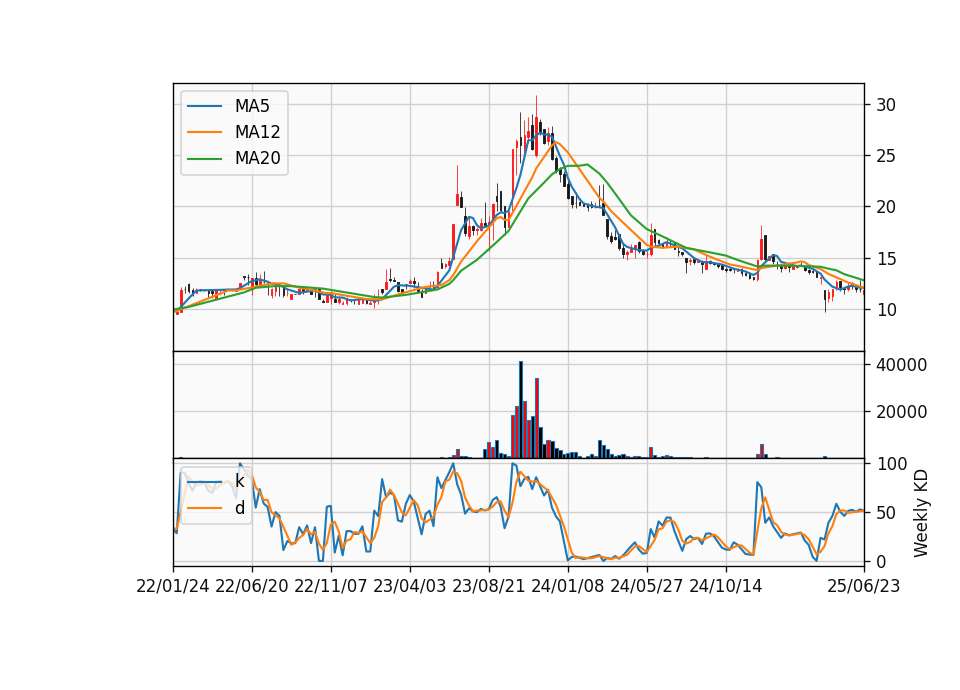The height and width of the screenshot is (690, 960).
Task: Click the 22/11/07 date axis label
Action: [x=331, y=586]
